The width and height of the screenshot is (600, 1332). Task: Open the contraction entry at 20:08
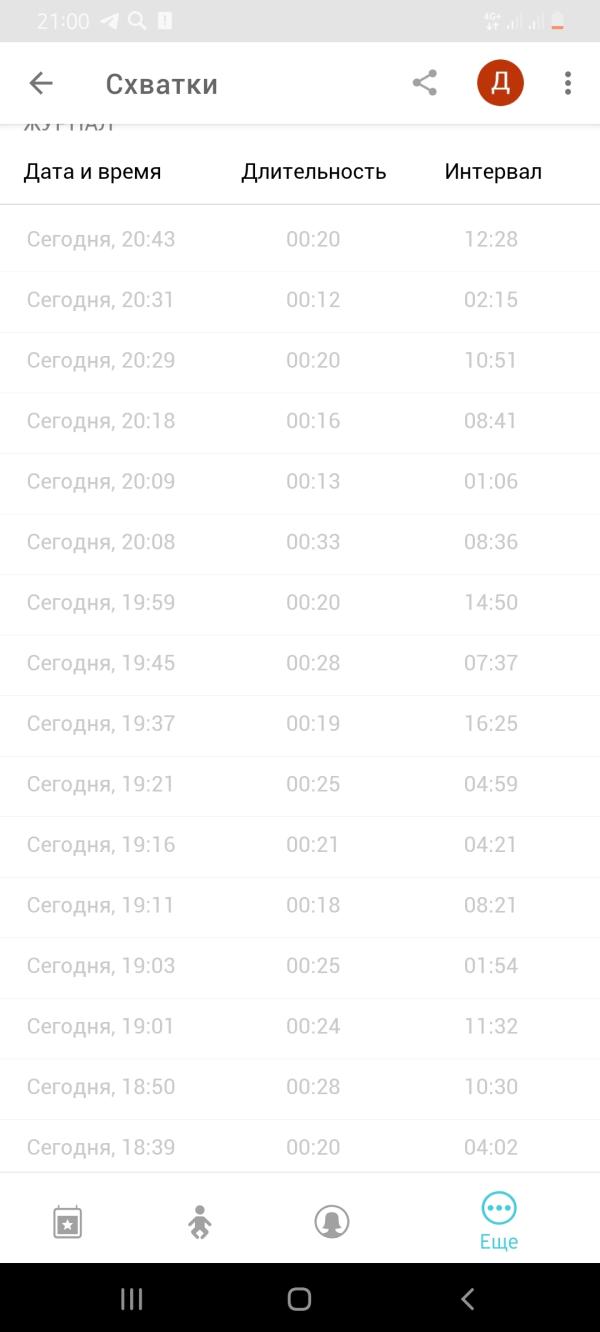(x=300, y=542)
